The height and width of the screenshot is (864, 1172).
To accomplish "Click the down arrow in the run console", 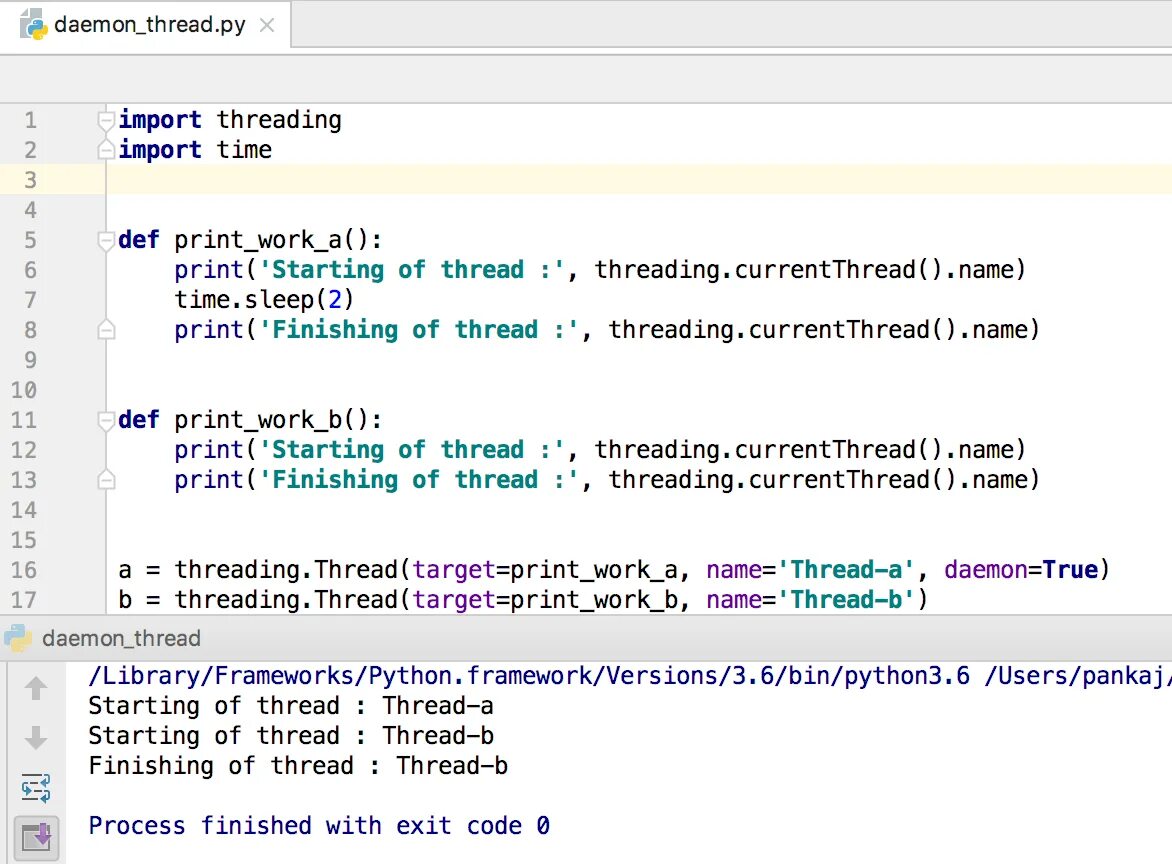I will 36,738.
